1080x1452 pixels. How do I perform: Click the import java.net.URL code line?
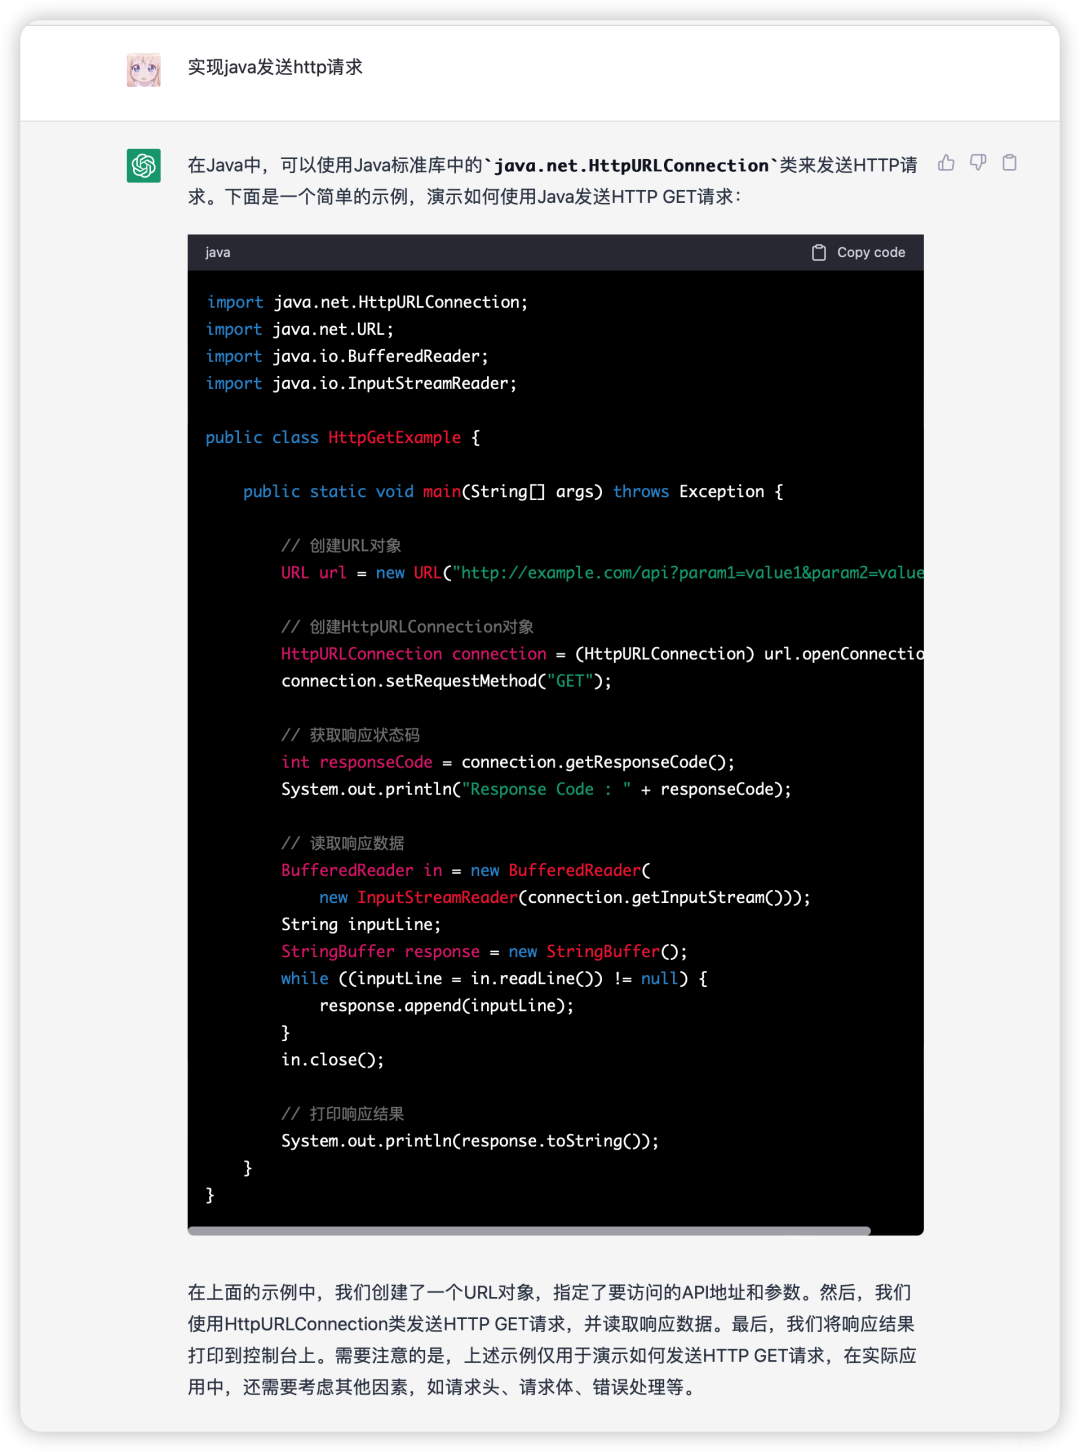click(x=300, y=329)
